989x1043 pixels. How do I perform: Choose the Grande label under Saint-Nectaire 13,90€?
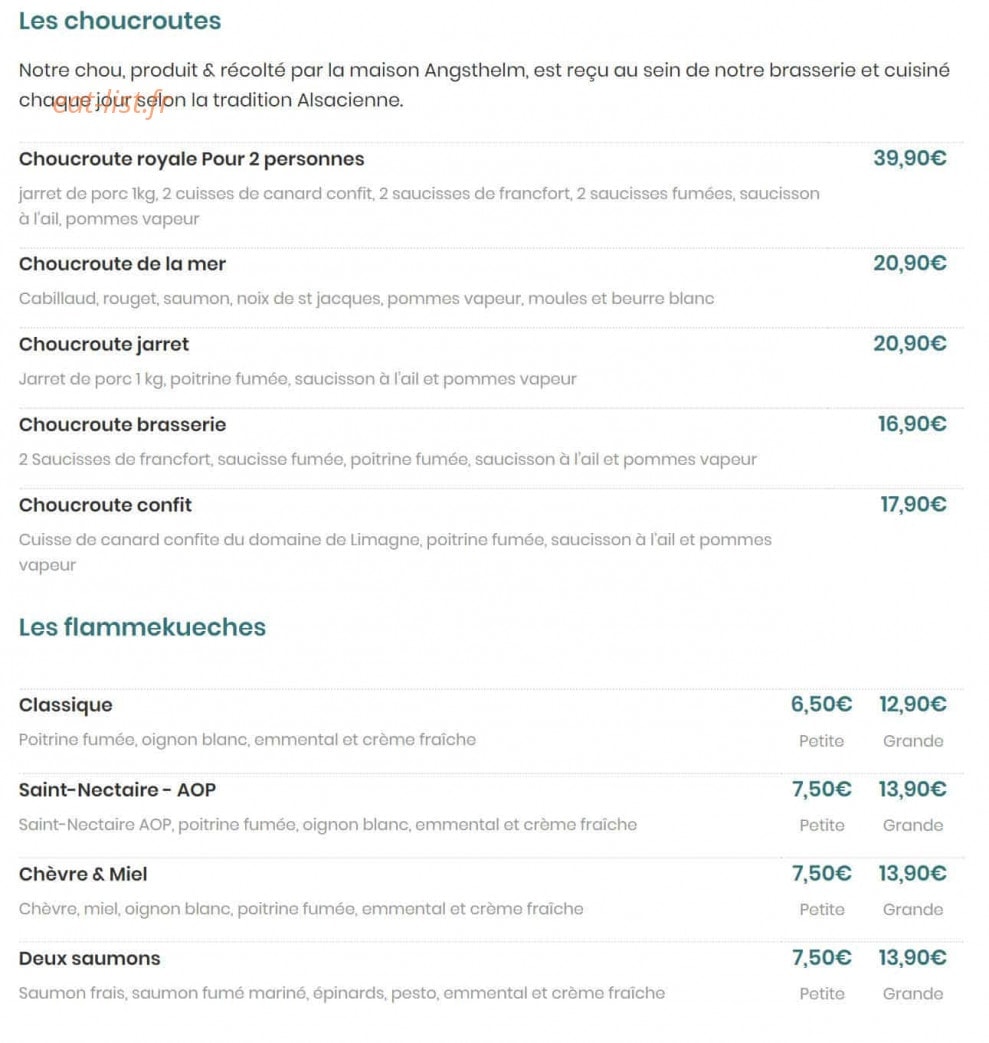pos(913,825)
